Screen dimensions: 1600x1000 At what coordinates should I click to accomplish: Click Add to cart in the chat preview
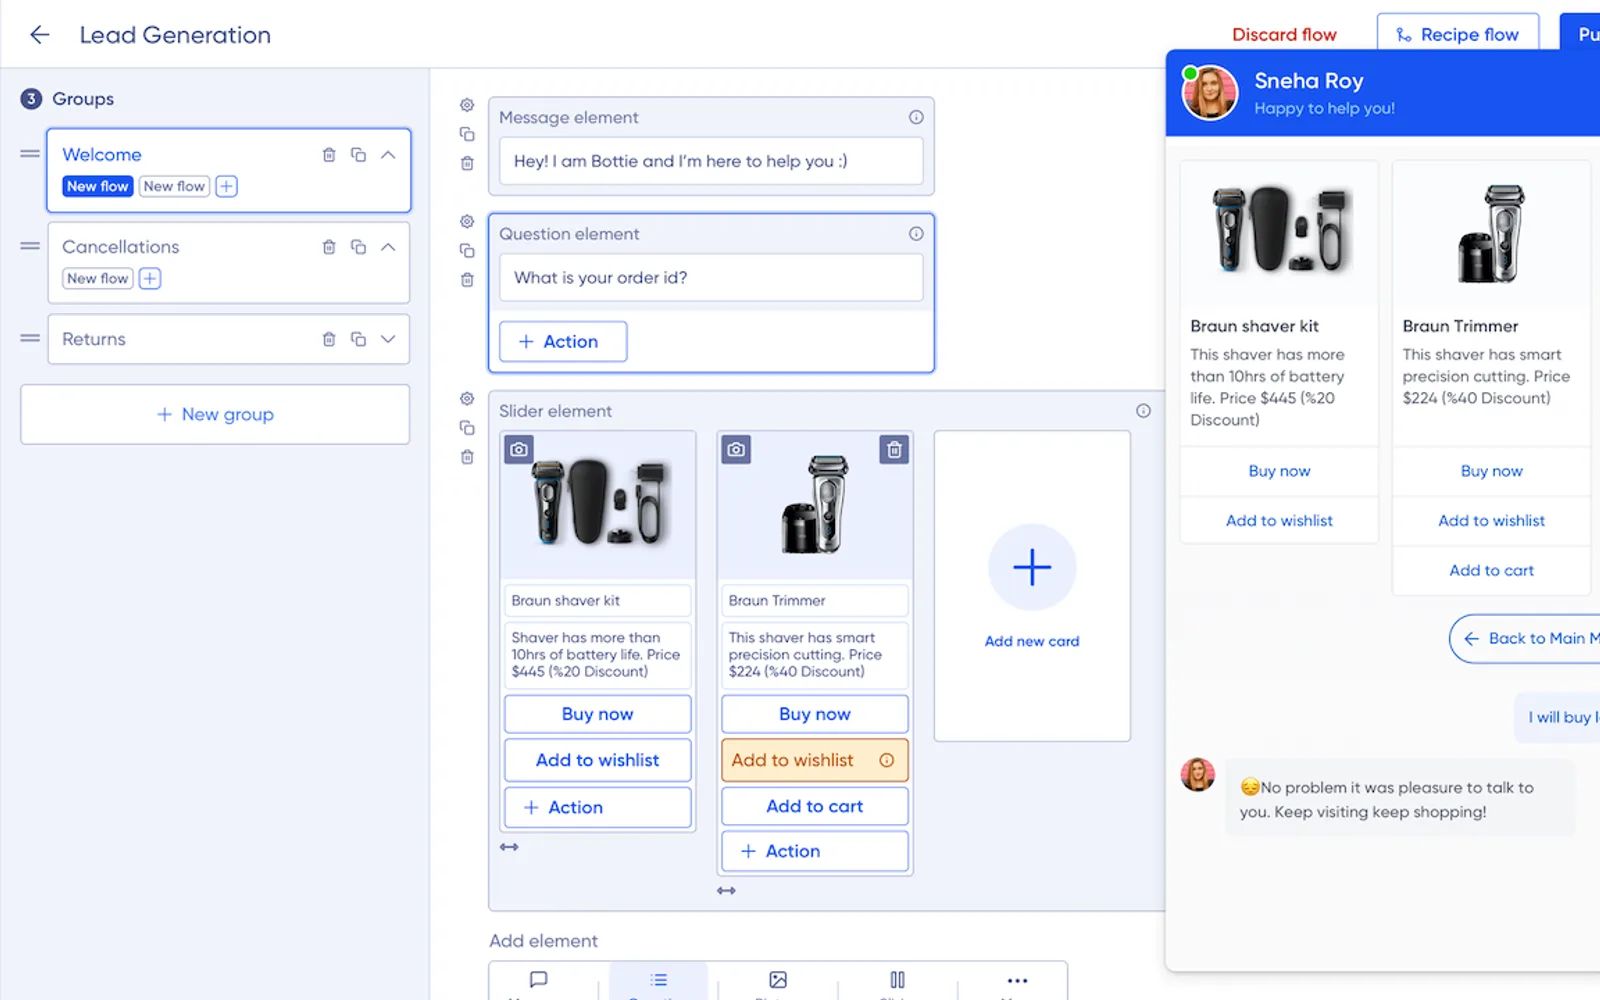(1491, 570)
